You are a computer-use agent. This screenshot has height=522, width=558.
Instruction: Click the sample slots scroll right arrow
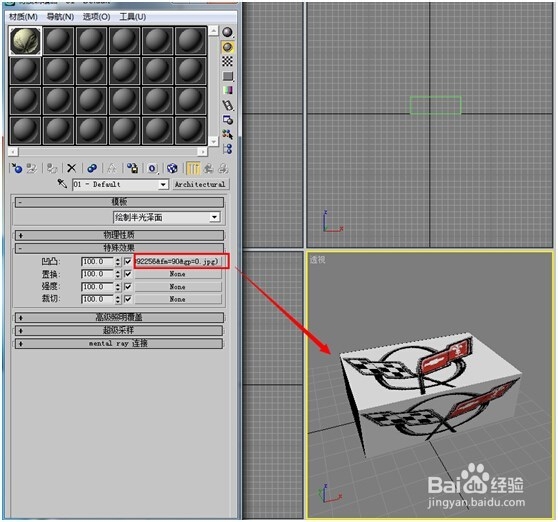pyautogui.click(x=202, y=152)
